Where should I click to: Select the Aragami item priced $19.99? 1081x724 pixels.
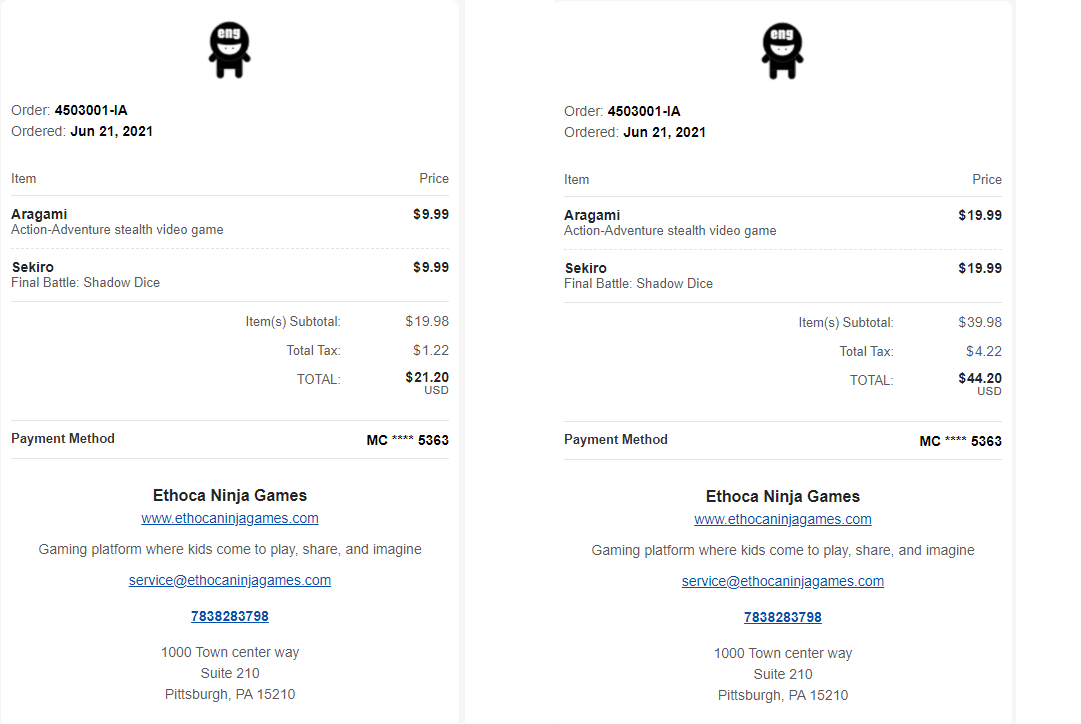pos(592,215)
